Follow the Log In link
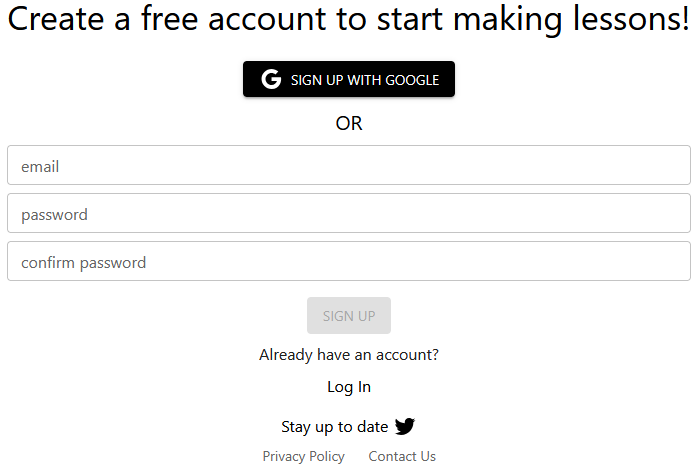Image resolution: width=698 pixels, height=467 pixels. (x=349, y=387)
